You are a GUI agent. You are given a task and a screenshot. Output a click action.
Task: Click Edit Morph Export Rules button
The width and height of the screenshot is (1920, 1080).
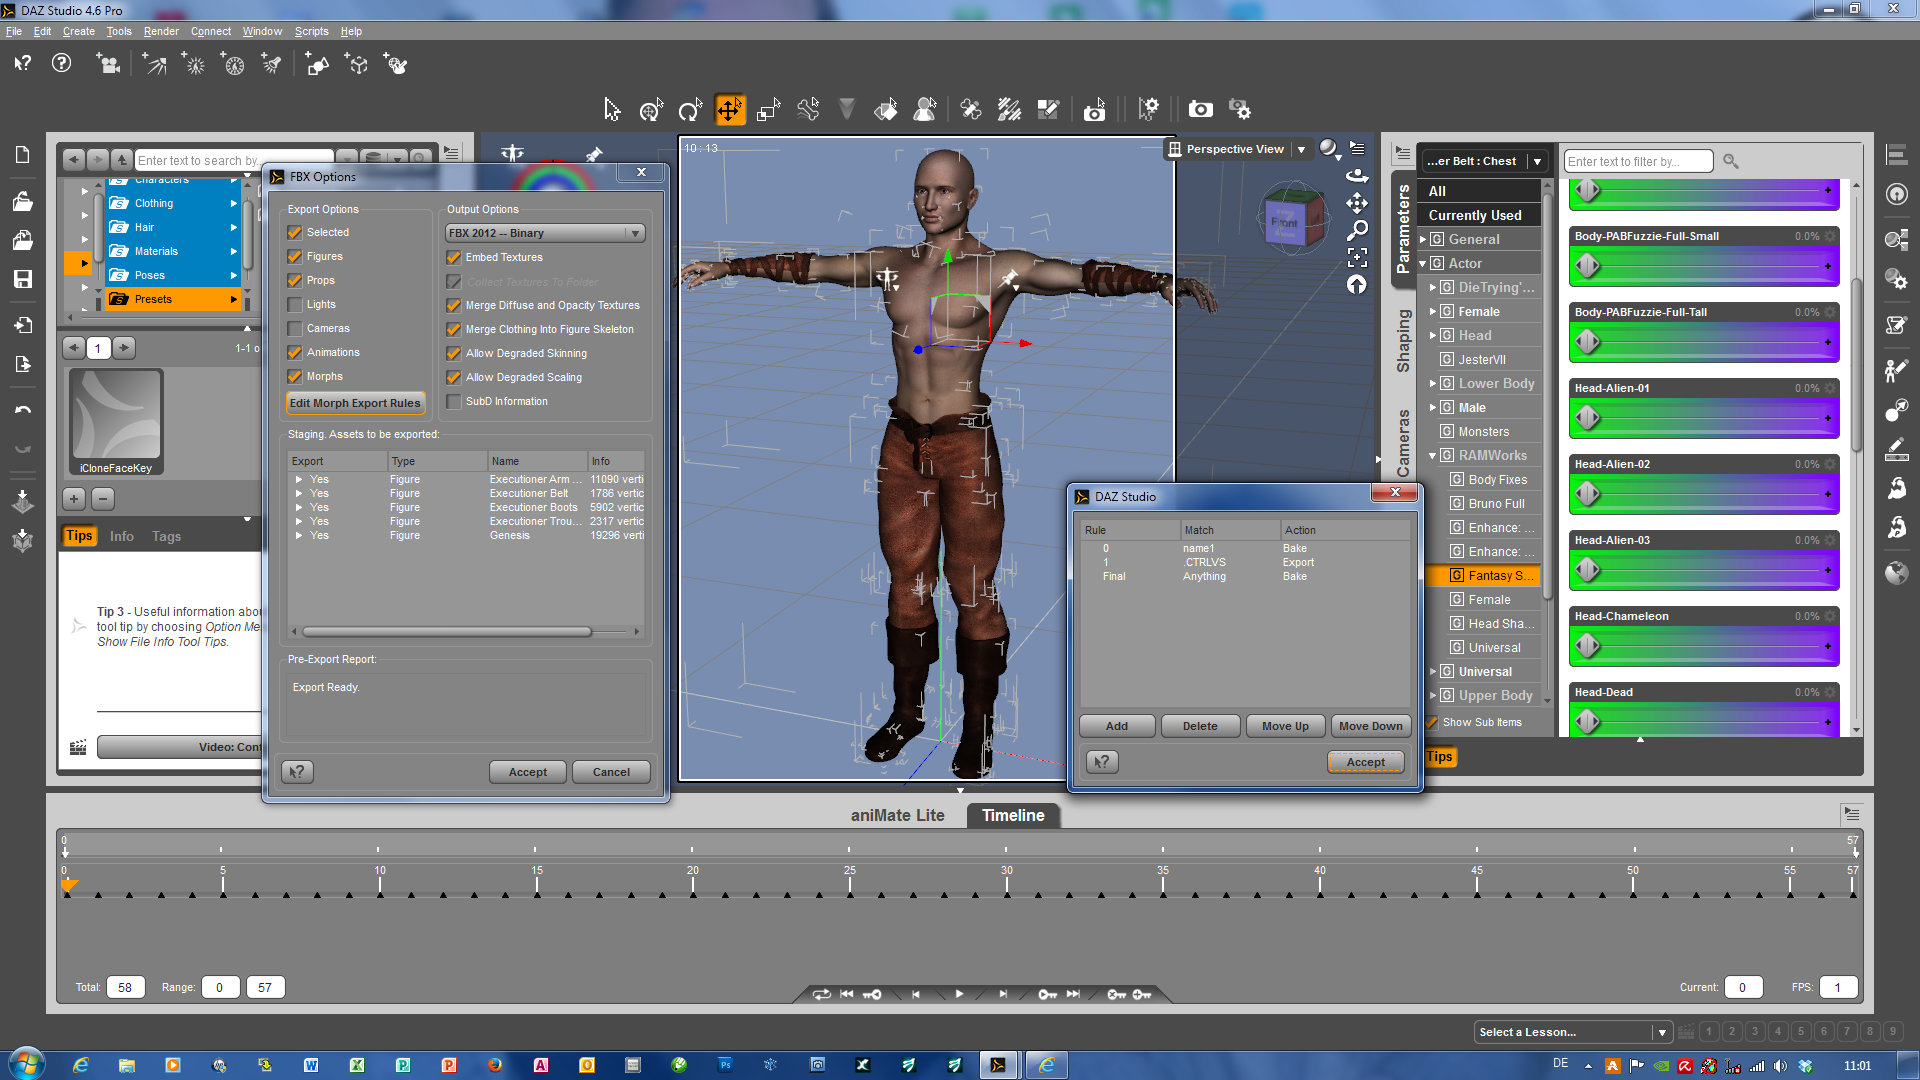click(355, 403)
